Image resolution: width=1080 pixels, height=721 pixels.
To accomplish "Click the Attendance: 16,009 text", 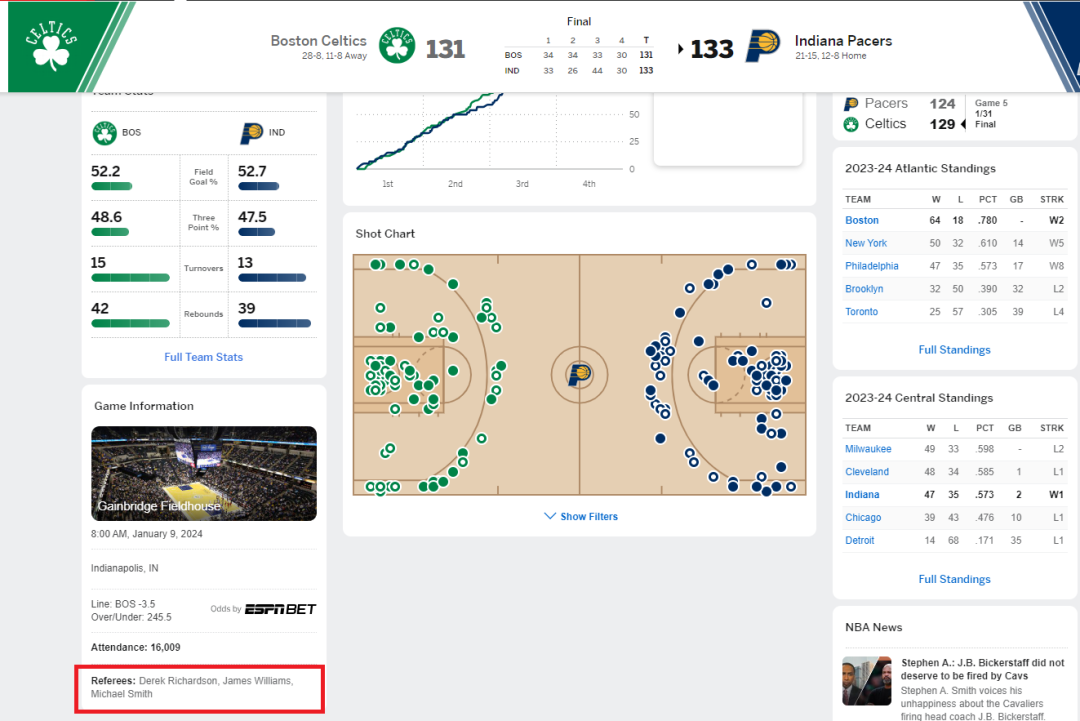I will [136, 647].
